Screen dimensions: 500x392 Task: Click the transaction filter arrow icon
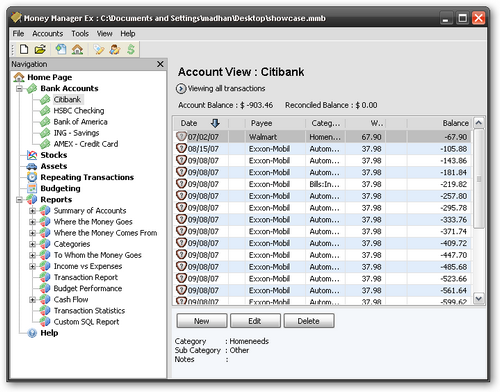(181, 89)
